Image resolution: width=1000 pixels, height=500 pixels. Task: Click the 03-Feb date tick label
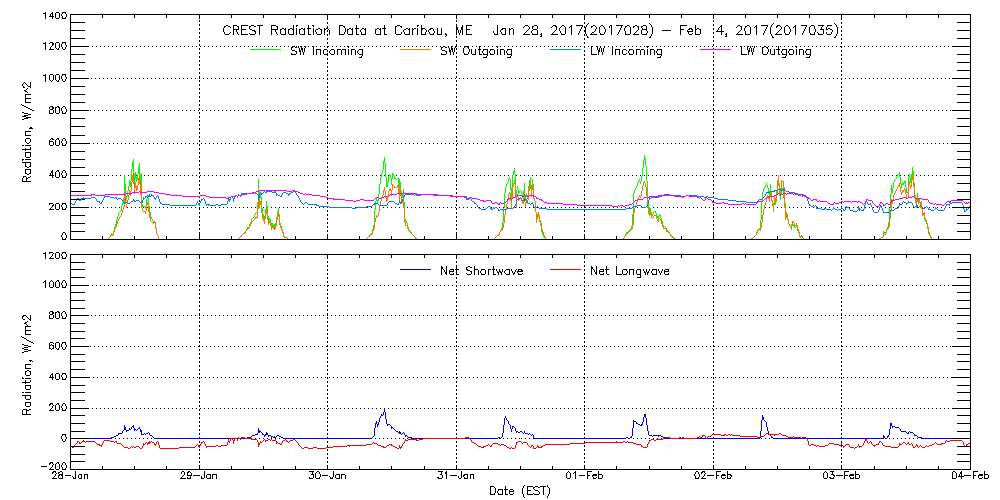click(x=841, y=476)
